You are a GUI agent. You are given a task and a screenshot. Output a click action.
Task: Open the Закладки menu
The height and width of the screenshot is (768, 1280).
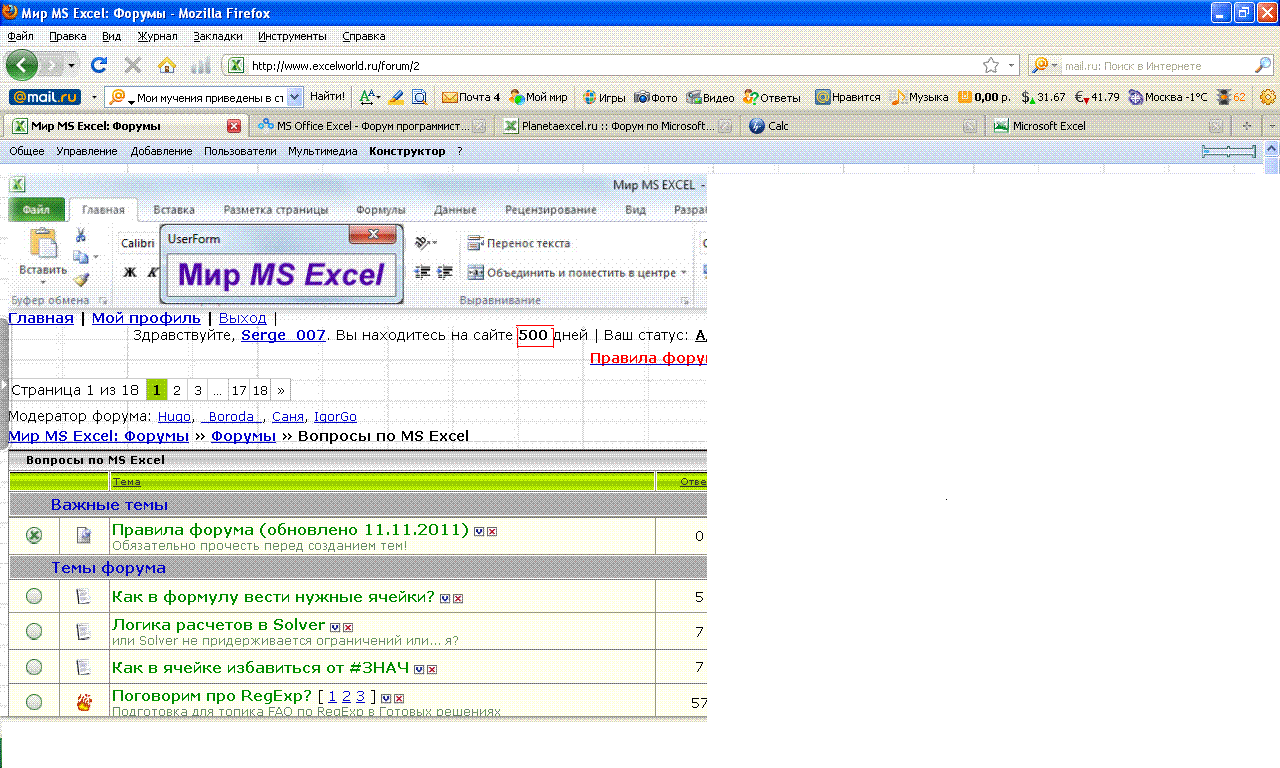pos(217,36)
